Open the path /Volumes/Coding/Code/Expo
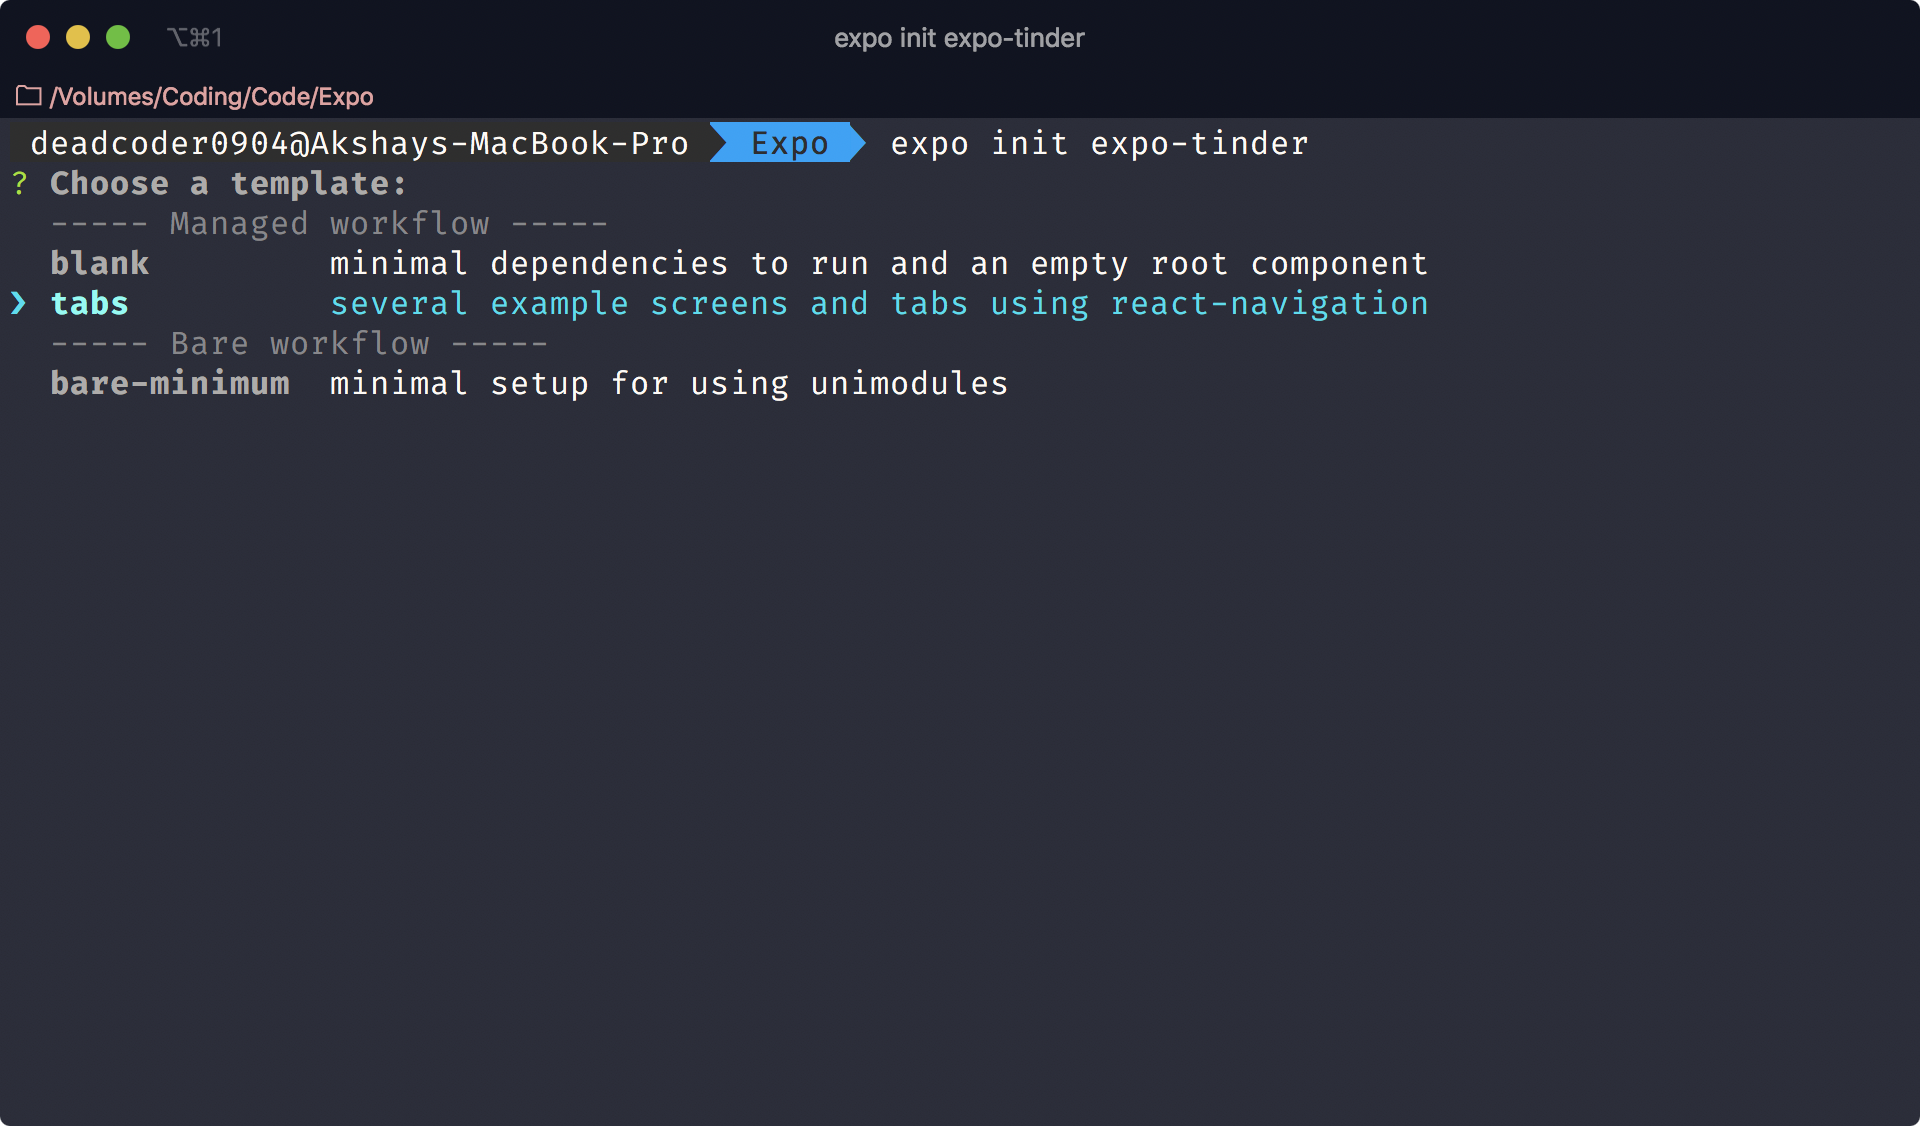This screenshot has height=1126, width=1920. (211, 96)
